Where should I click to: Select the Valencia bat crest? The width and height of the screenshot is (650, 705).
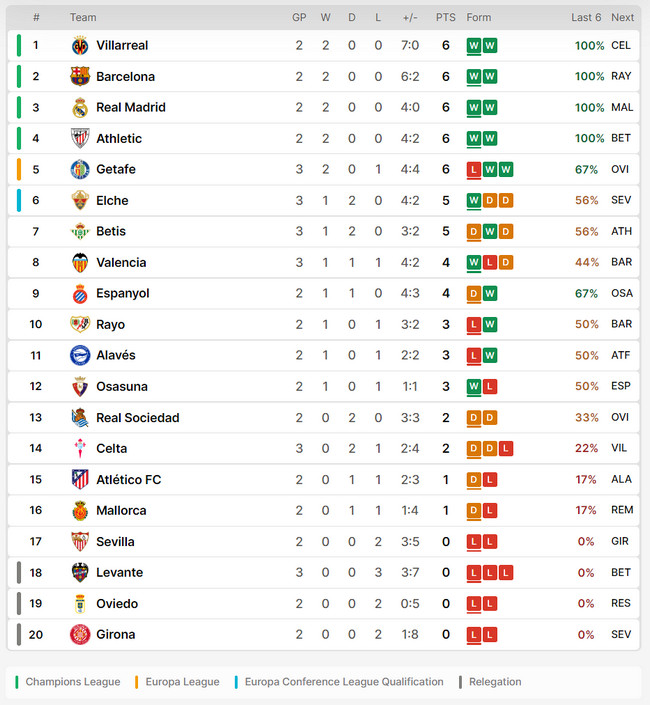80,263
